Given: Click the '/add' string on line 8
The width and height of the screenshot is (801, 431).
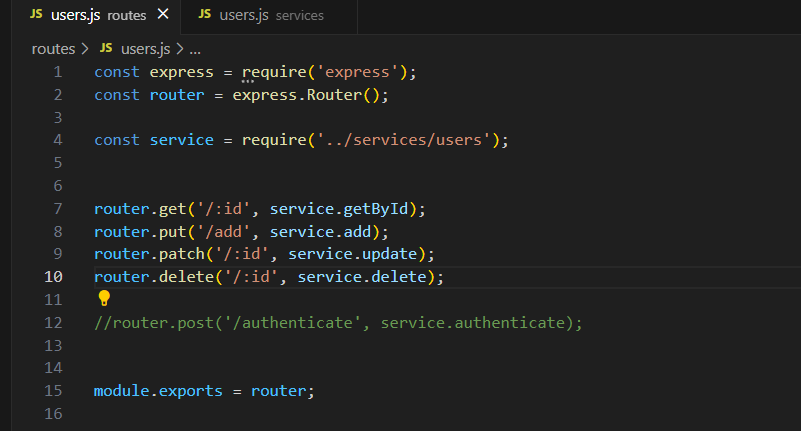Looking at the screenshot, I should click(x=223, y=232).
